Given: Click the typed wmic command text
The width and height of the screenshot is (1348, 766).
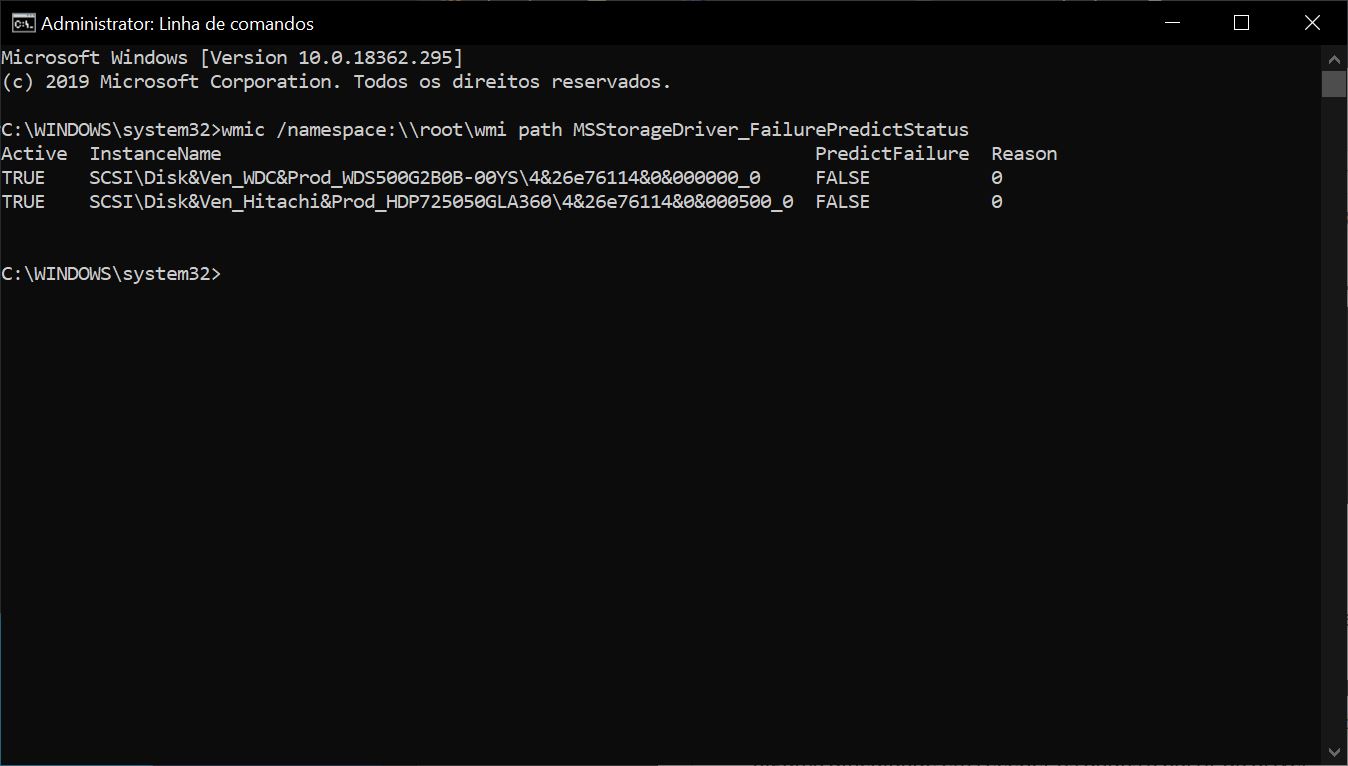Looking at the screenshot, I should (595, 130).
